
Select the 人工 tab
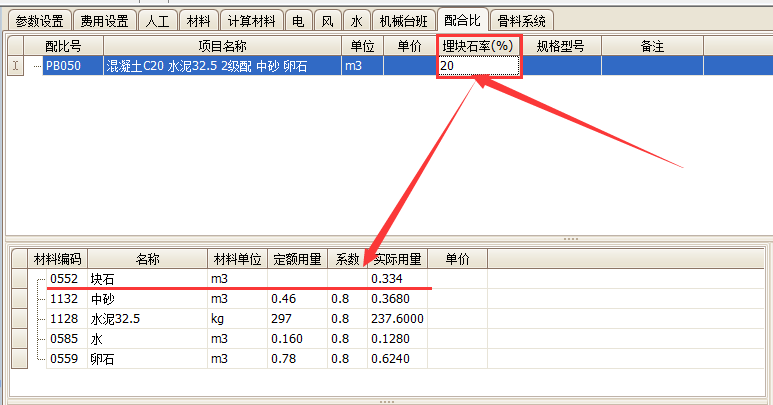(157, 20)
